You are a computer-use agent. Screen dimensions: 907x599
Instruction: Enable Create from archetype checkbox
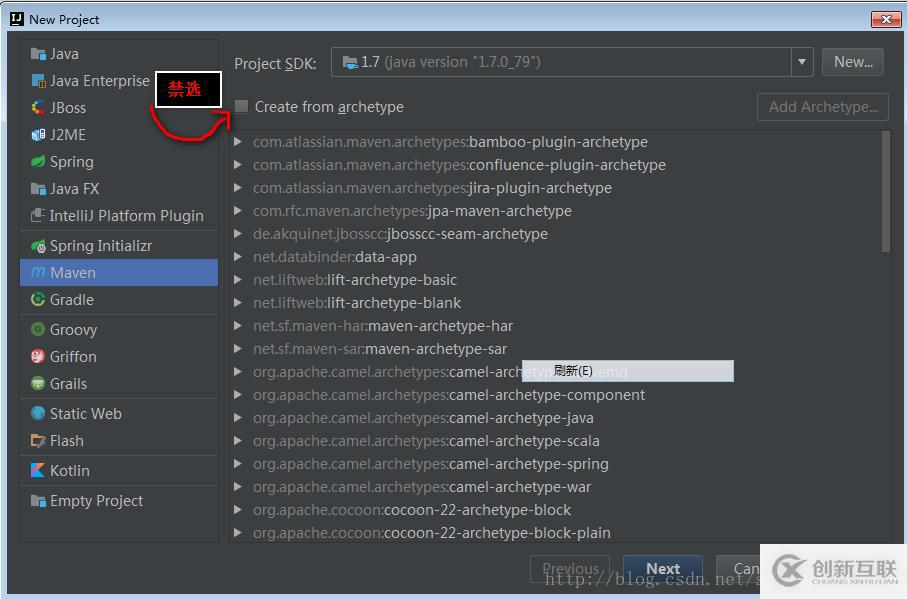pyautogui.click(x=242, y=106)
